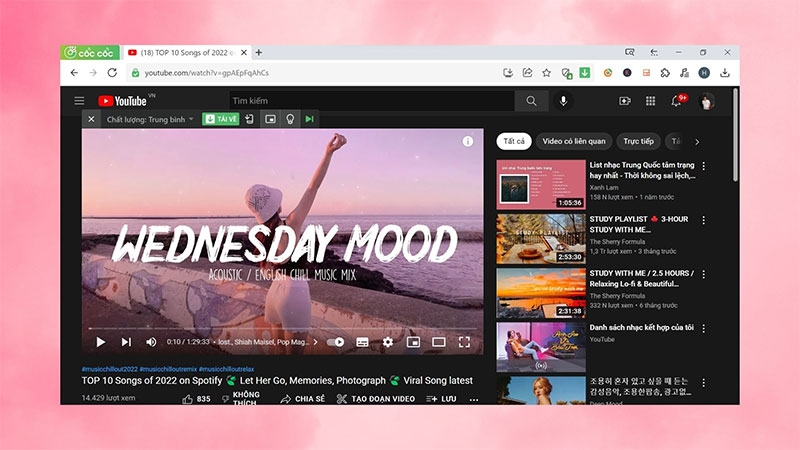The image size is (800, 450).
Task: Like the video with 835 likes
Action: tap(196, 399)
